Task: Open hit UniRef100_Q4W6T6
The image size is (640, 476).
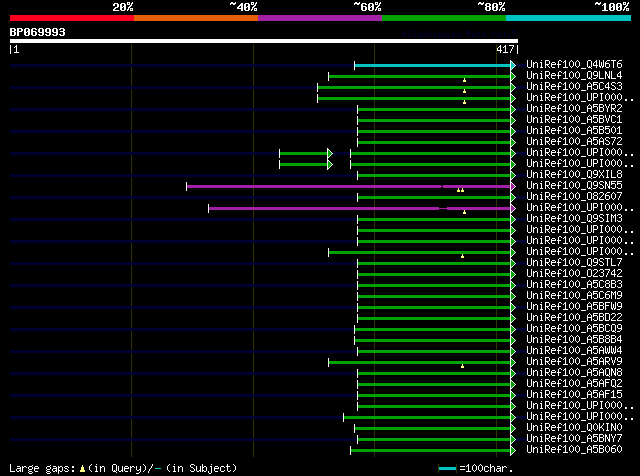Action: coord(574,64)
